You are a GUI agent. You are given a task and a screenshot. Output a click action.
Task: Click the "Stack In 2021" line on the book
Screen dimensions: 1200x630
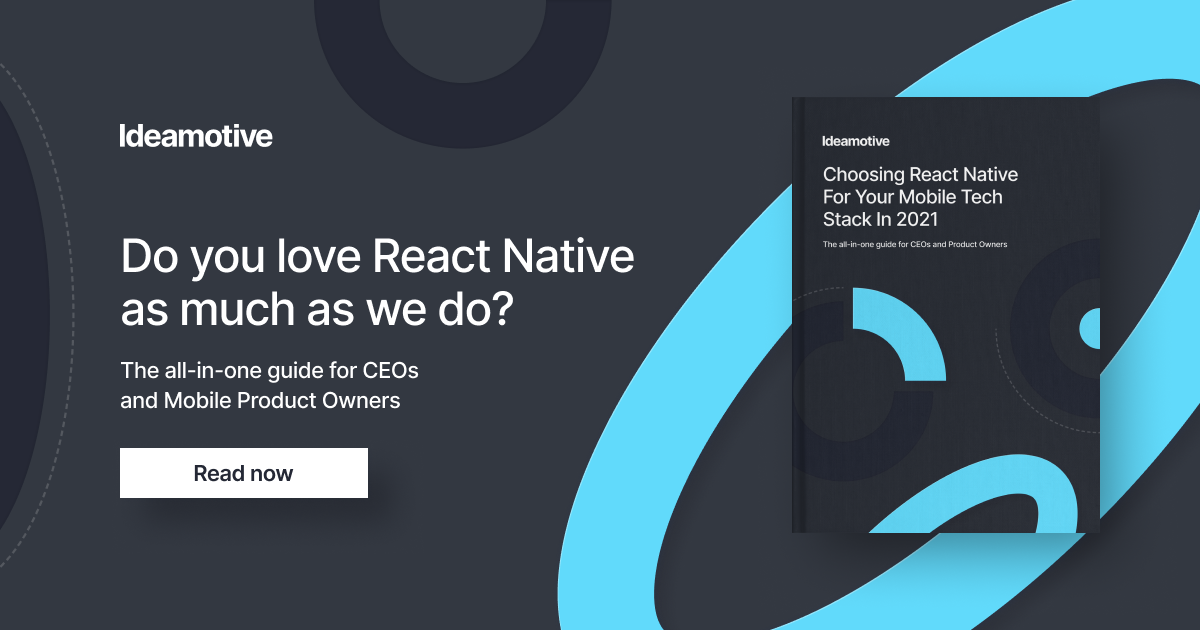click(x=881, y=219)
